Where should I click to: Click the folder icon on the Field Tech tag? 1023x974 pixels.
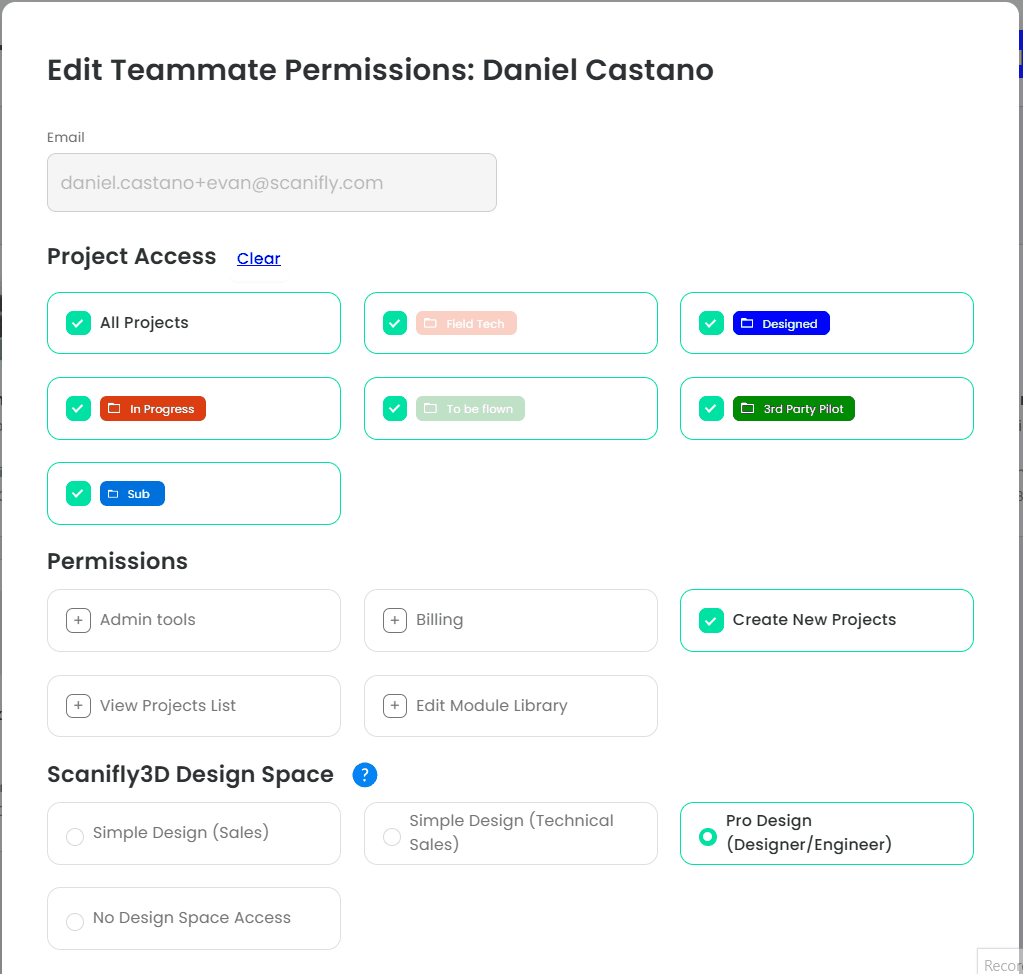coord(430,322)
